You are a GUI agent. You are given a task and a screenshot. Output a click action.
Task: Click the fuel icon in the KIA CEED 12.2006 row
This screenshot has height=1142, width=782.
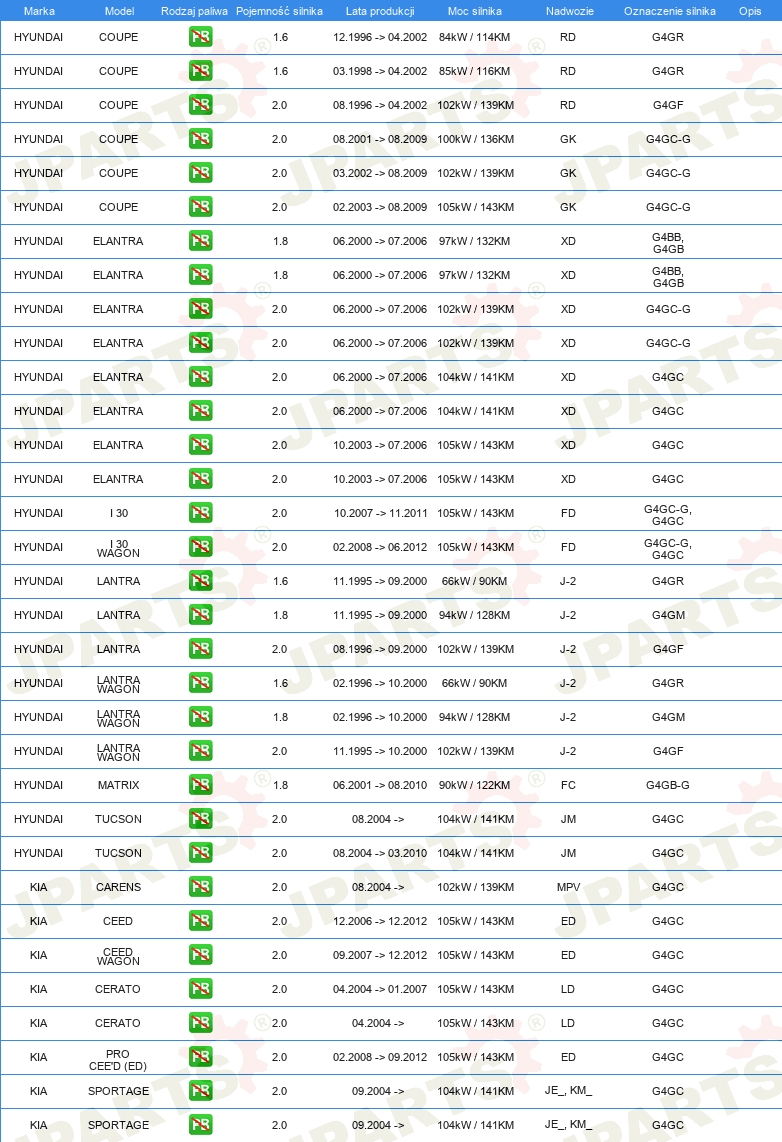pyautogui.click(x=200, y=921)
